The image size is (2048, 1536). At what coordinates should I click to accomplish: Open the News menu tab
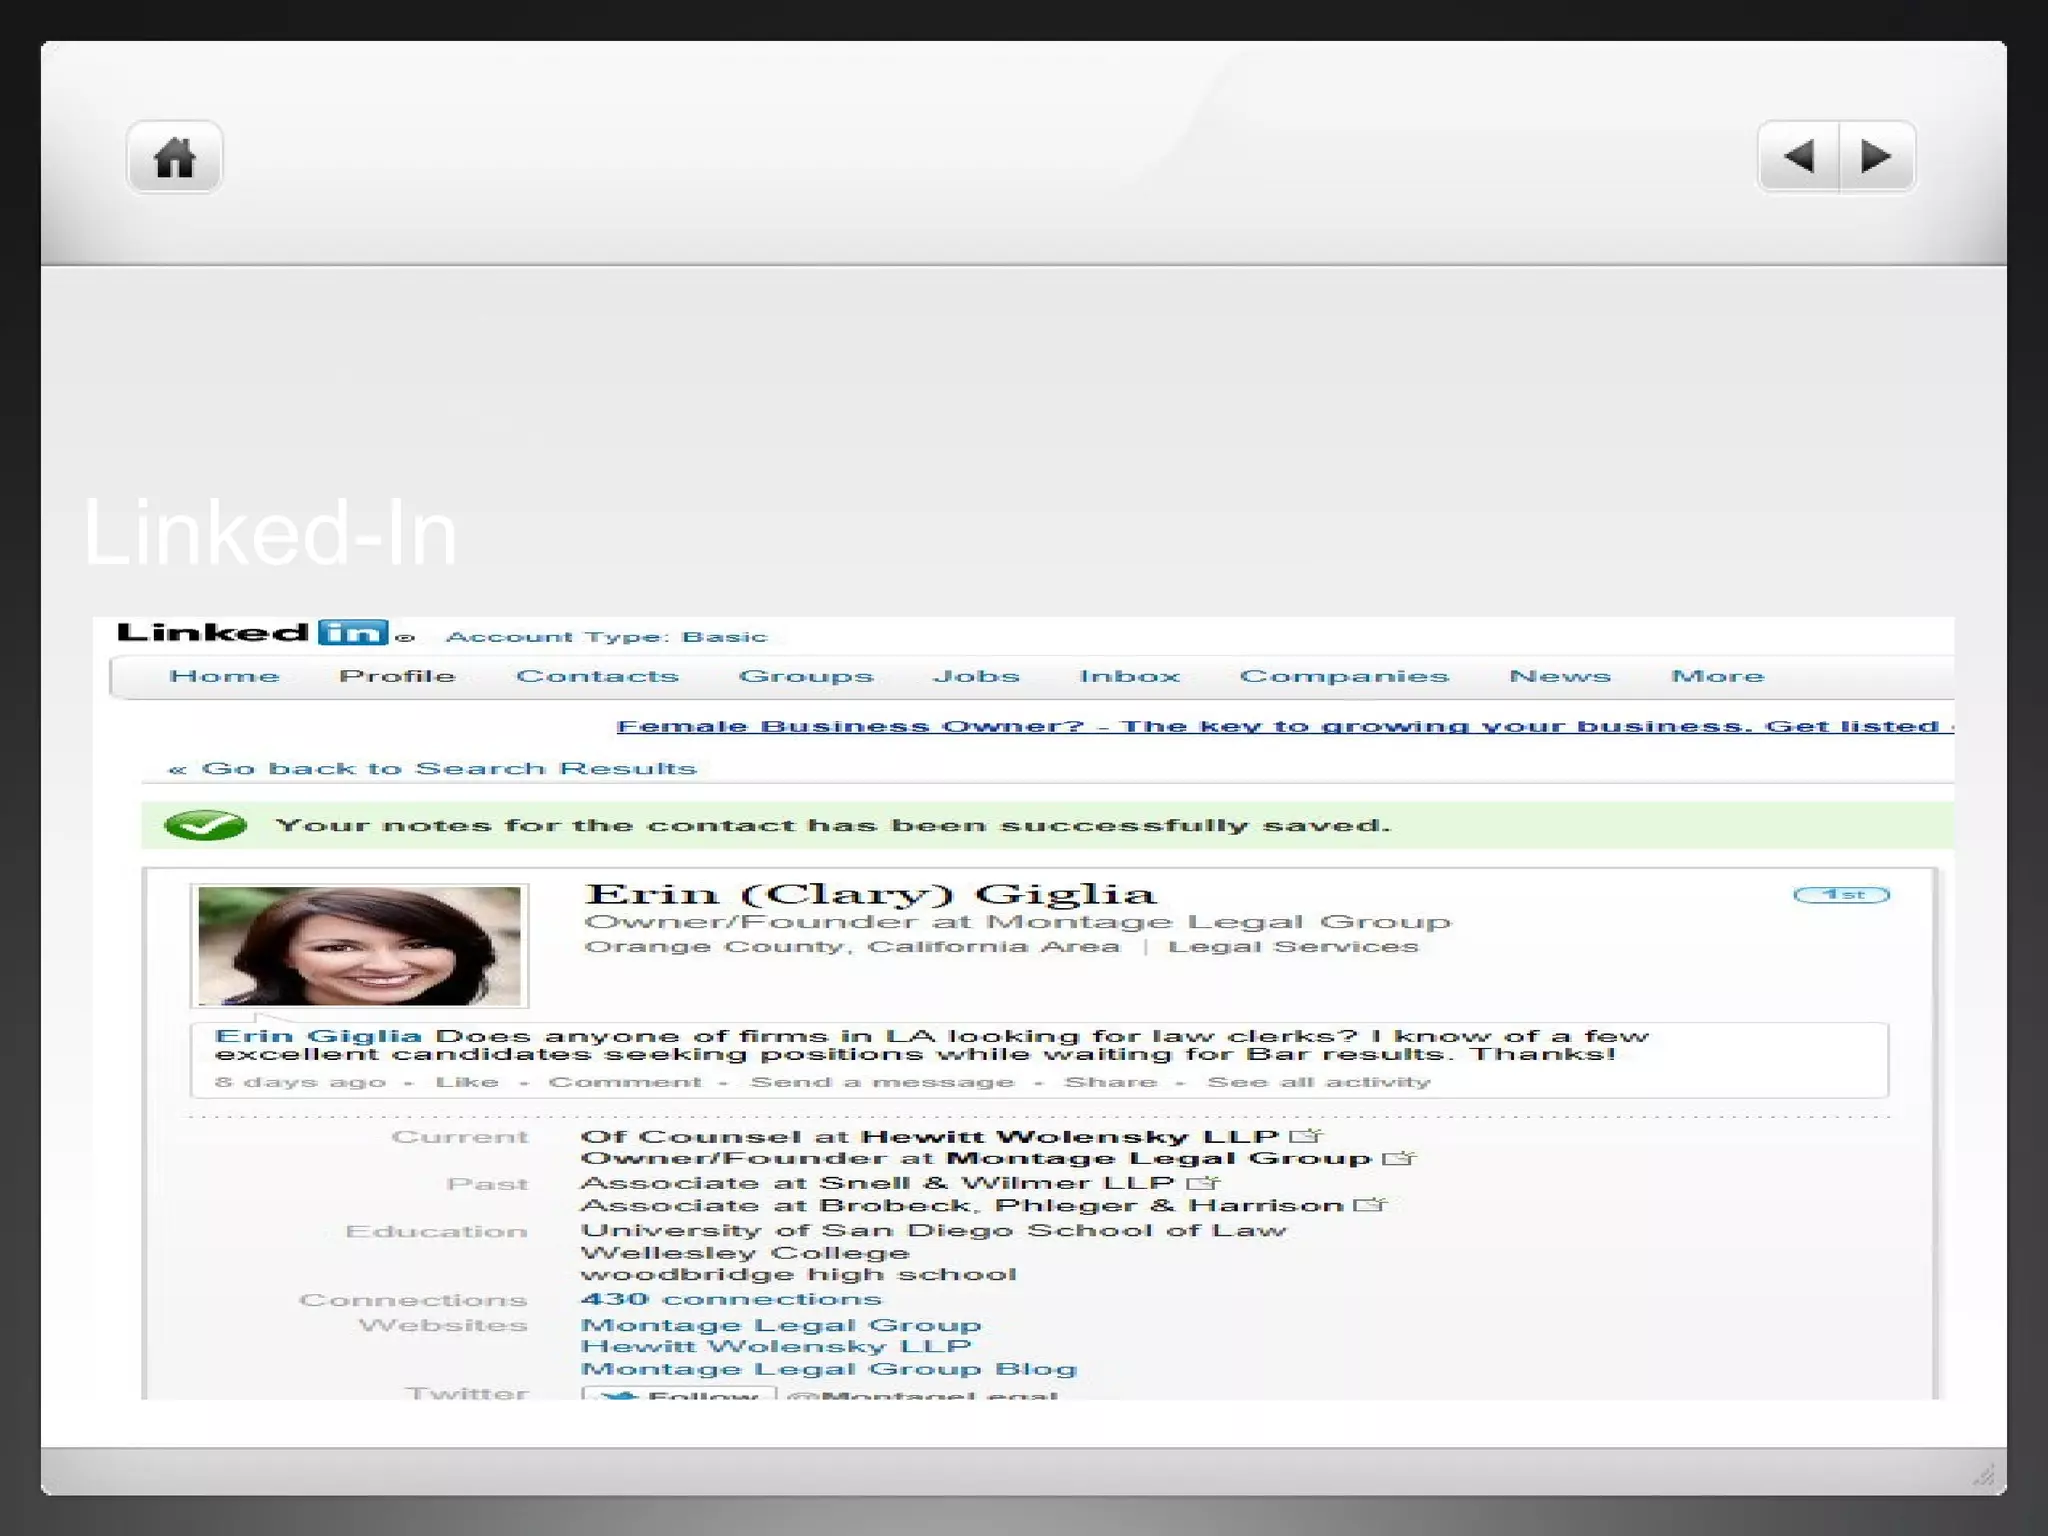tap(1560, 676)
